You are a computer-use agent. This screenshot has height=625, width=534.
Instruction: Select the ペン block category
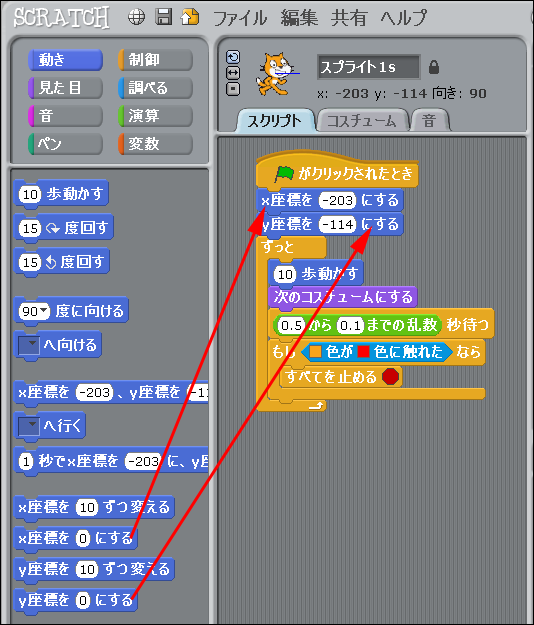(65, 143)
